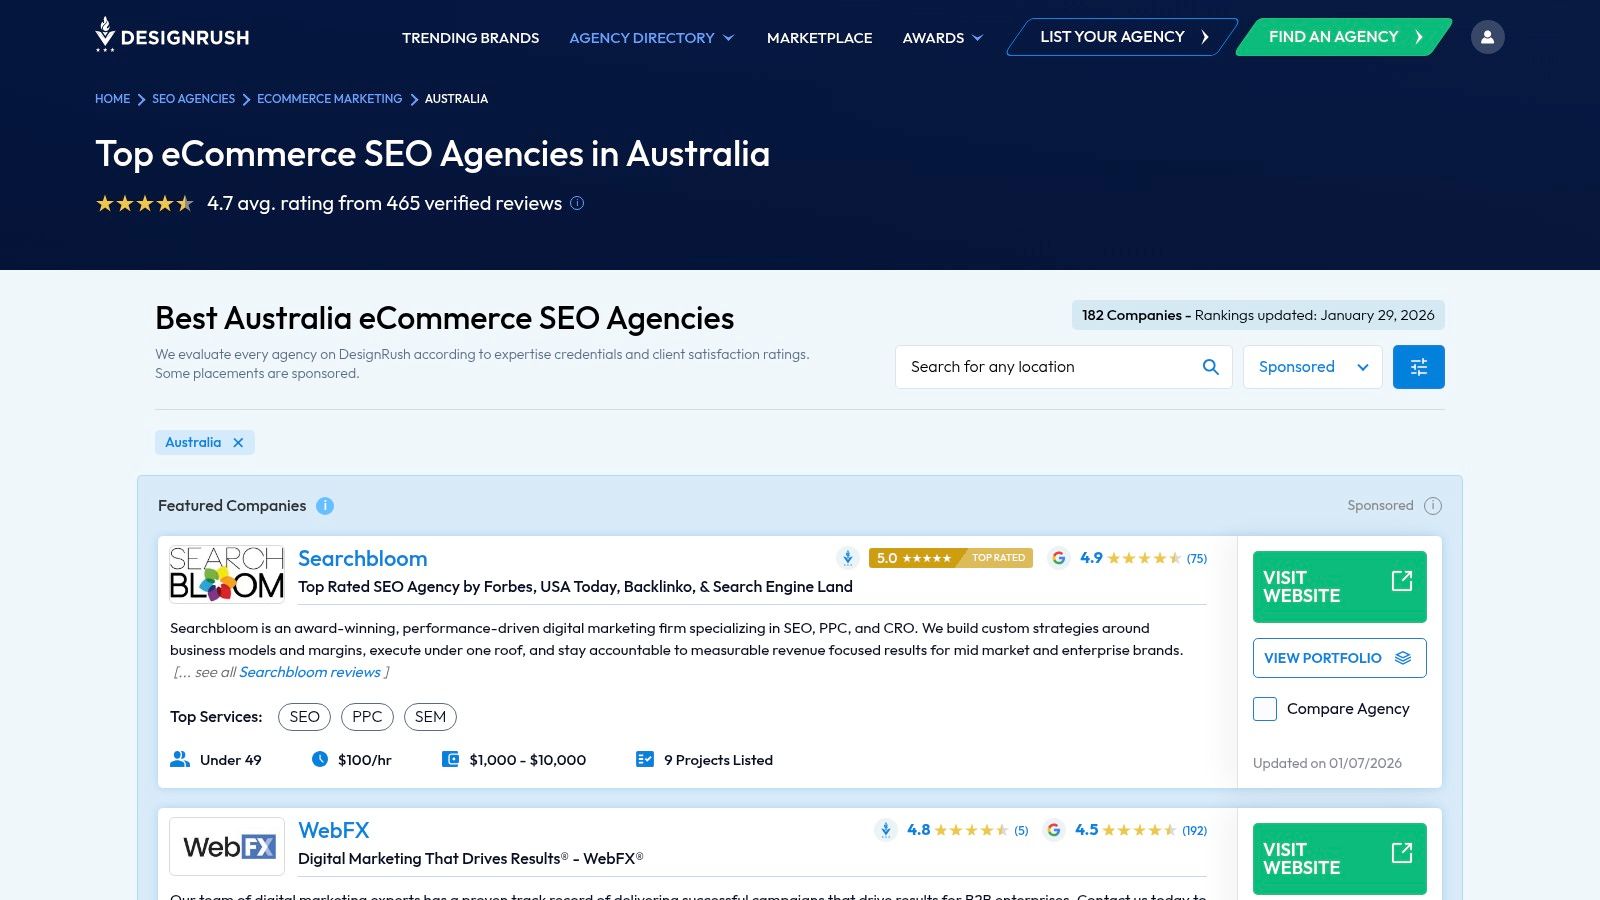This screenshot has height=900, width=1600.
Task: Click the '182 Companies' rankings updated label
Action: 1258,315
